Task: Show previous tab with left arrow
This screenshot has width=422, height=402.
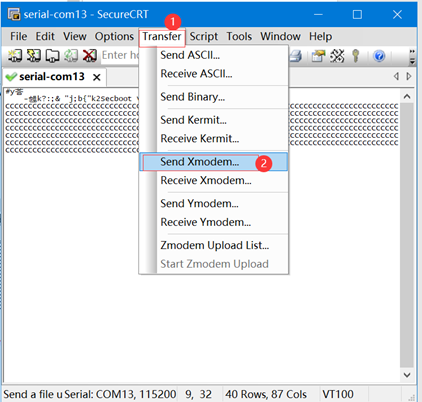Action: 396,76
